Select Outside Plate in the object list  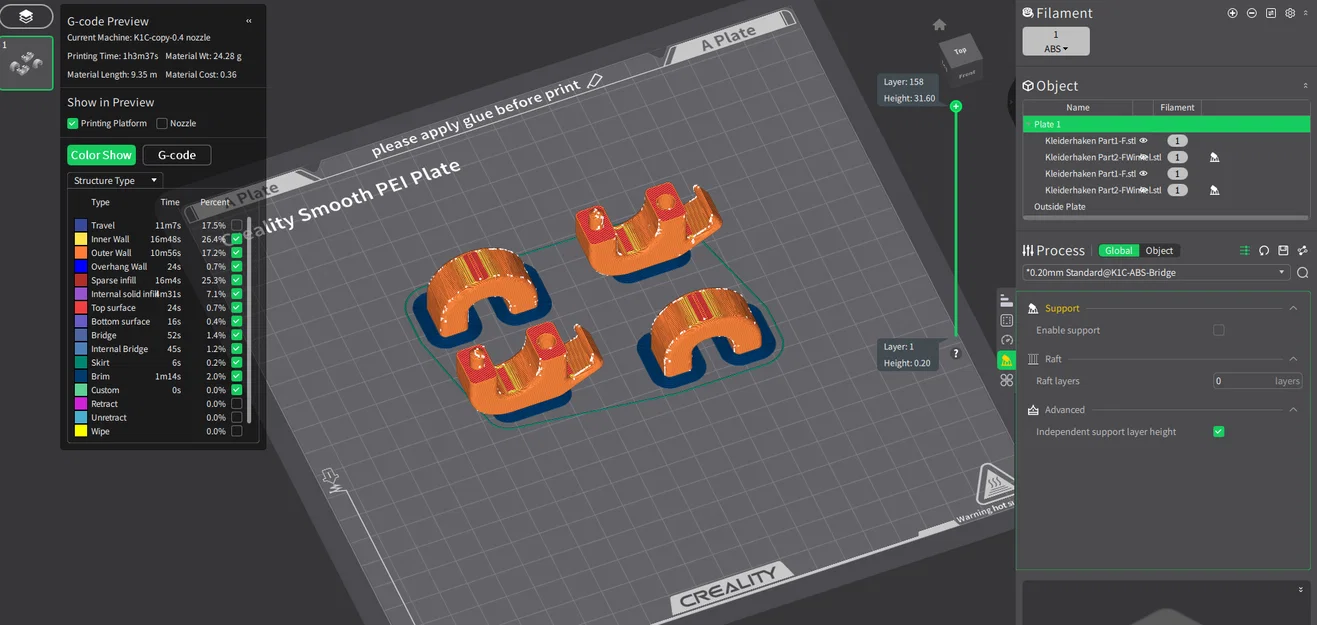pyautogui.click(x=1060, y=207)
